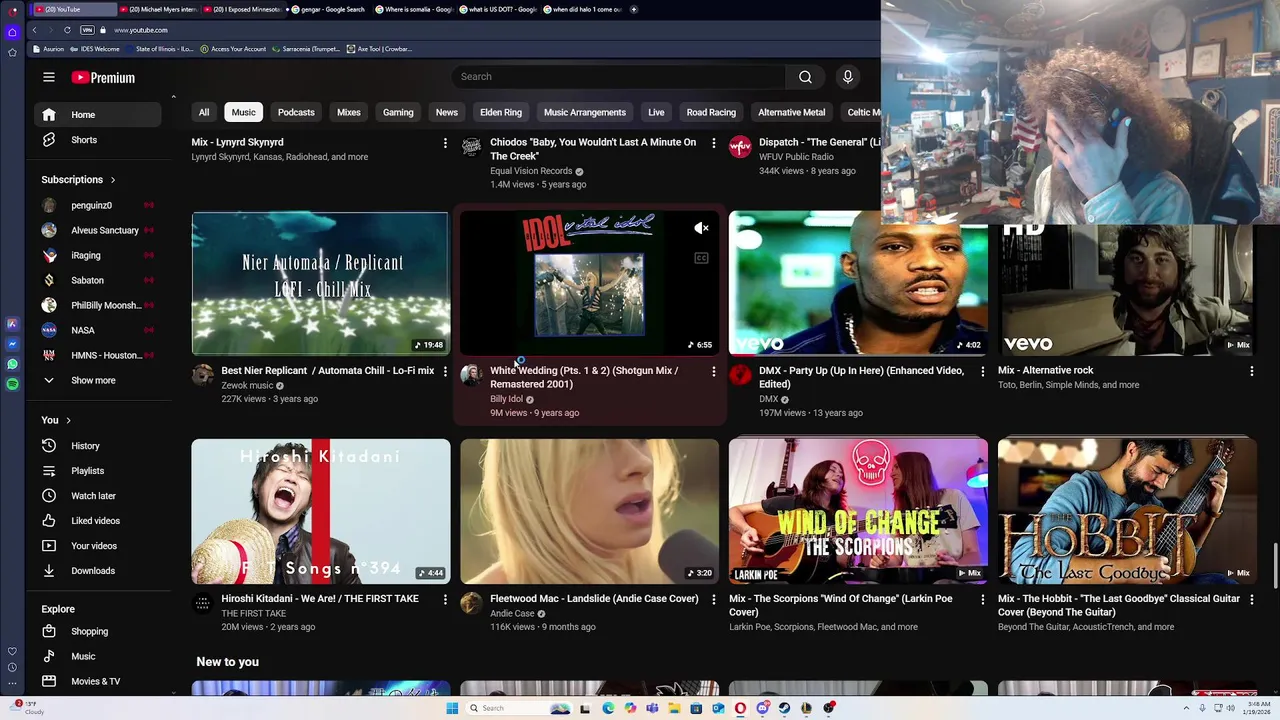The width and height of the screenshot is (1280, 720).
Task: Expand the You section chevron
Action: click(x=68, y=420)
